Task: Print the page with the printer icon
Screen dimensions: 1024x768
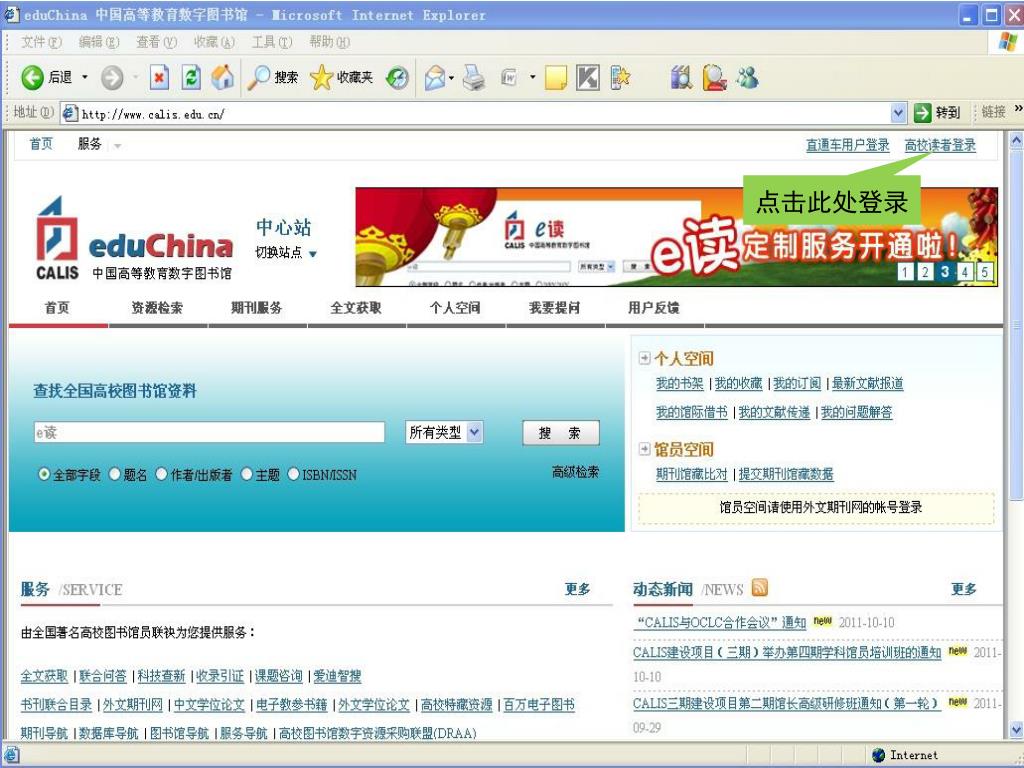Action: [x=474, y=78]
